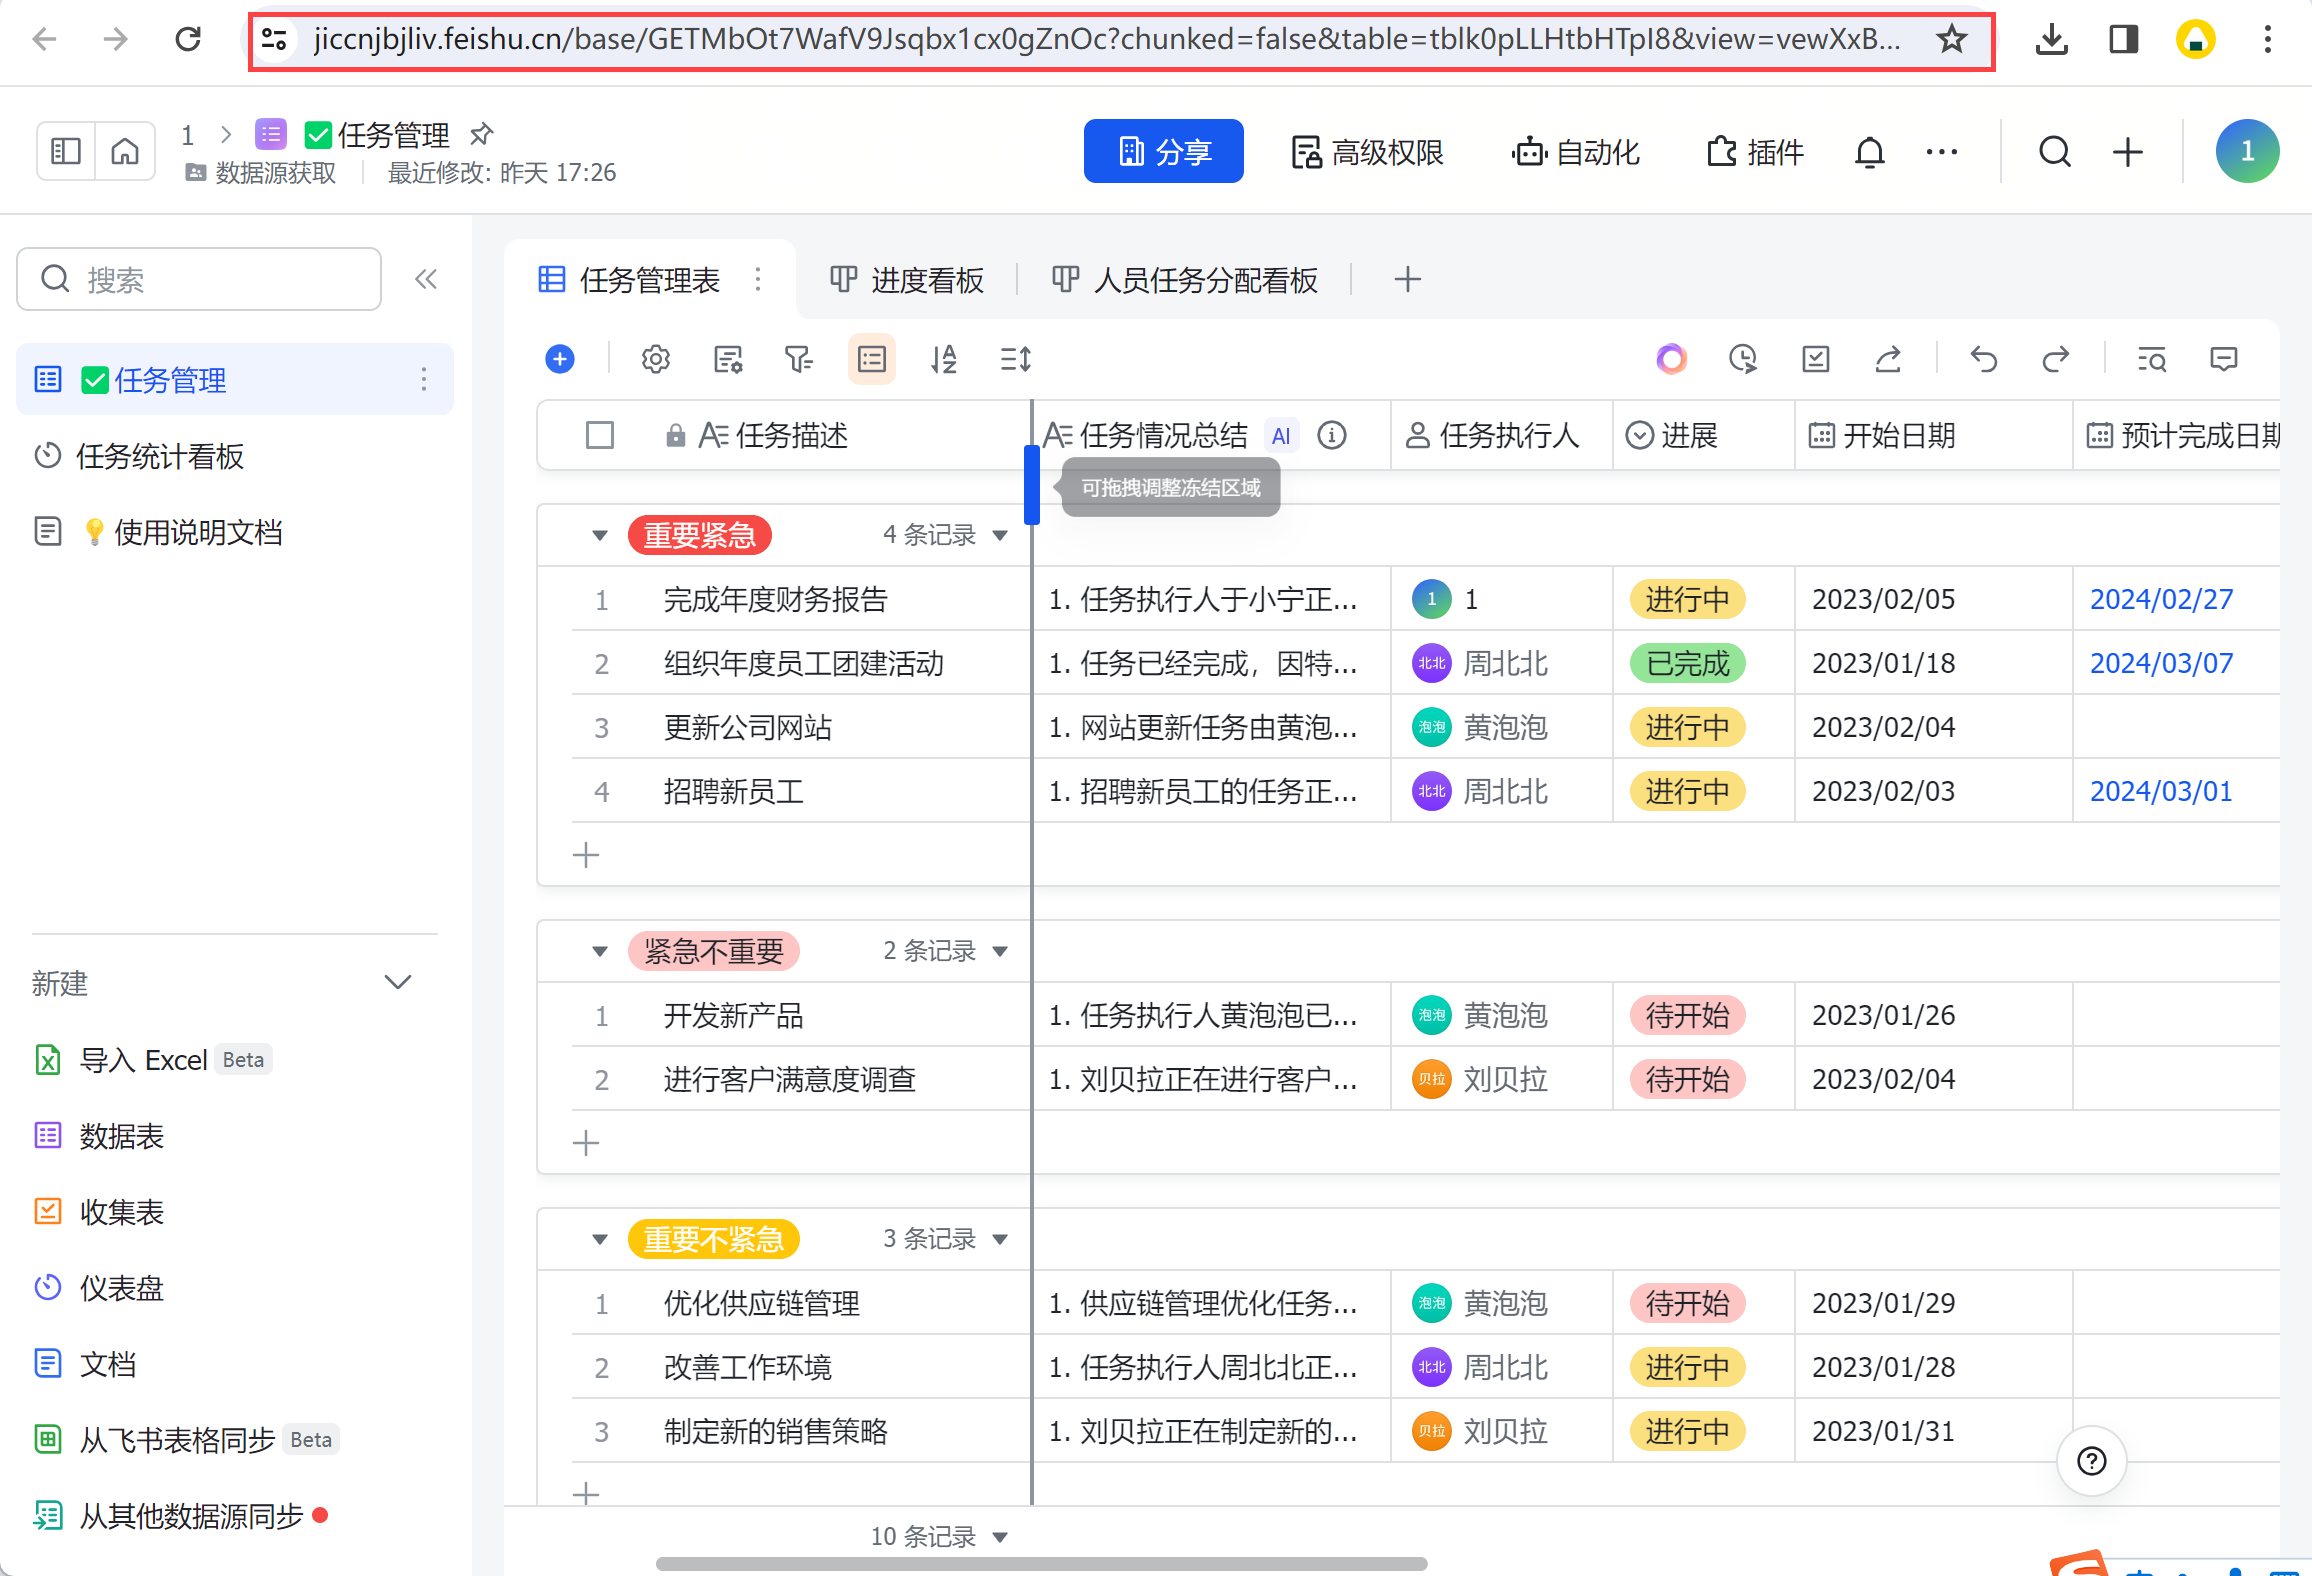Viewport: 2312px width, 1576px height.
Task: Switch to 人员任务分配看板 view tab
Action: pyautogui.click(x=1185, y=280)
